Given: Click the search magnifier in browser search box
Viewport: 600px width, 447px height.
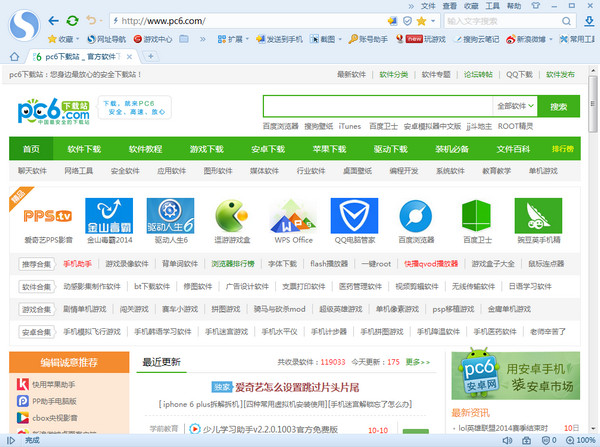Looking at the screenshot, I should coord(566,21).
